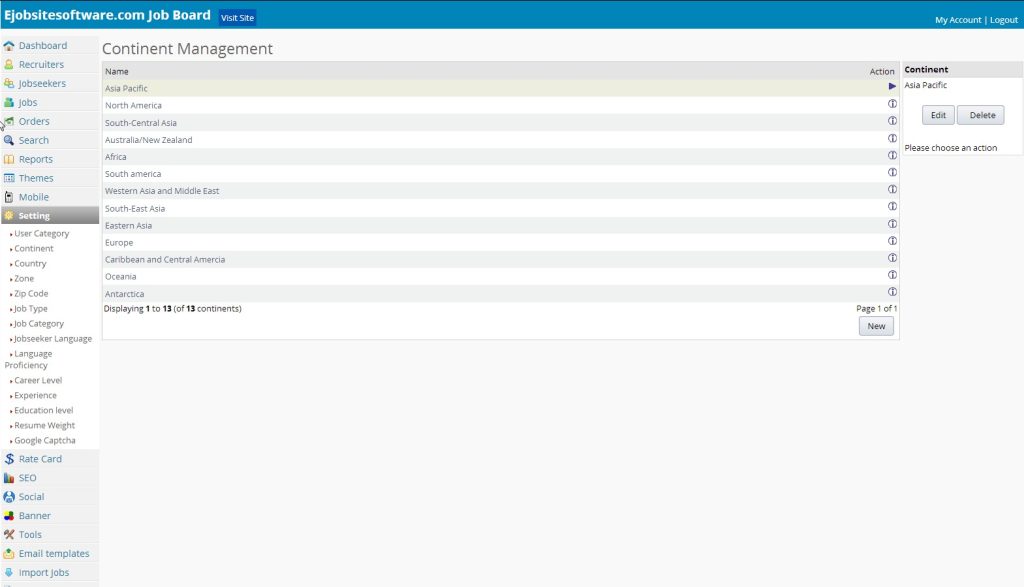This screenshot has height=587, width=1024.
Task: Click Delete button for Asia Pacific
Action: click(x=981, y=115)
